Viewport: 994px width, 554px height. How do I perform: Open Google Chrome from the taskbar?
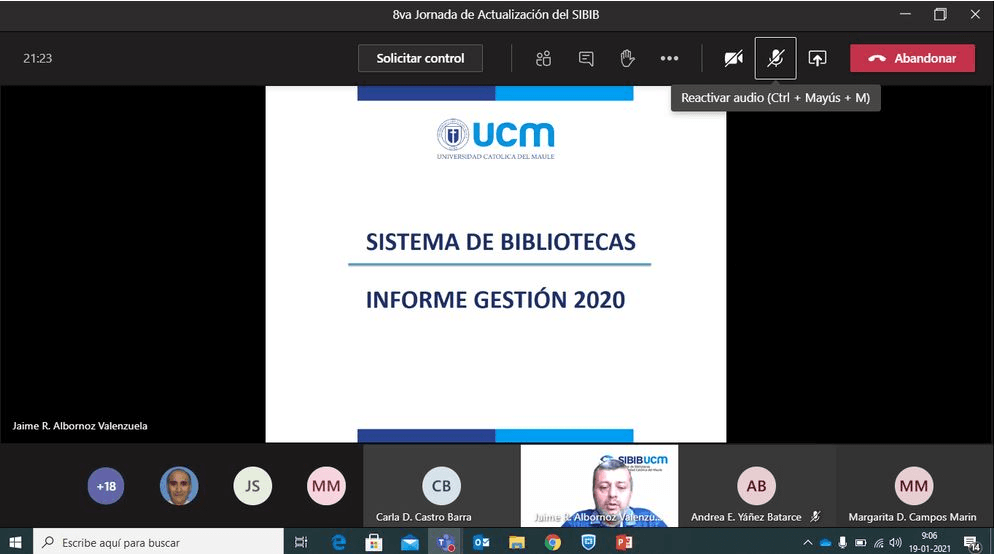coord(553,542)
